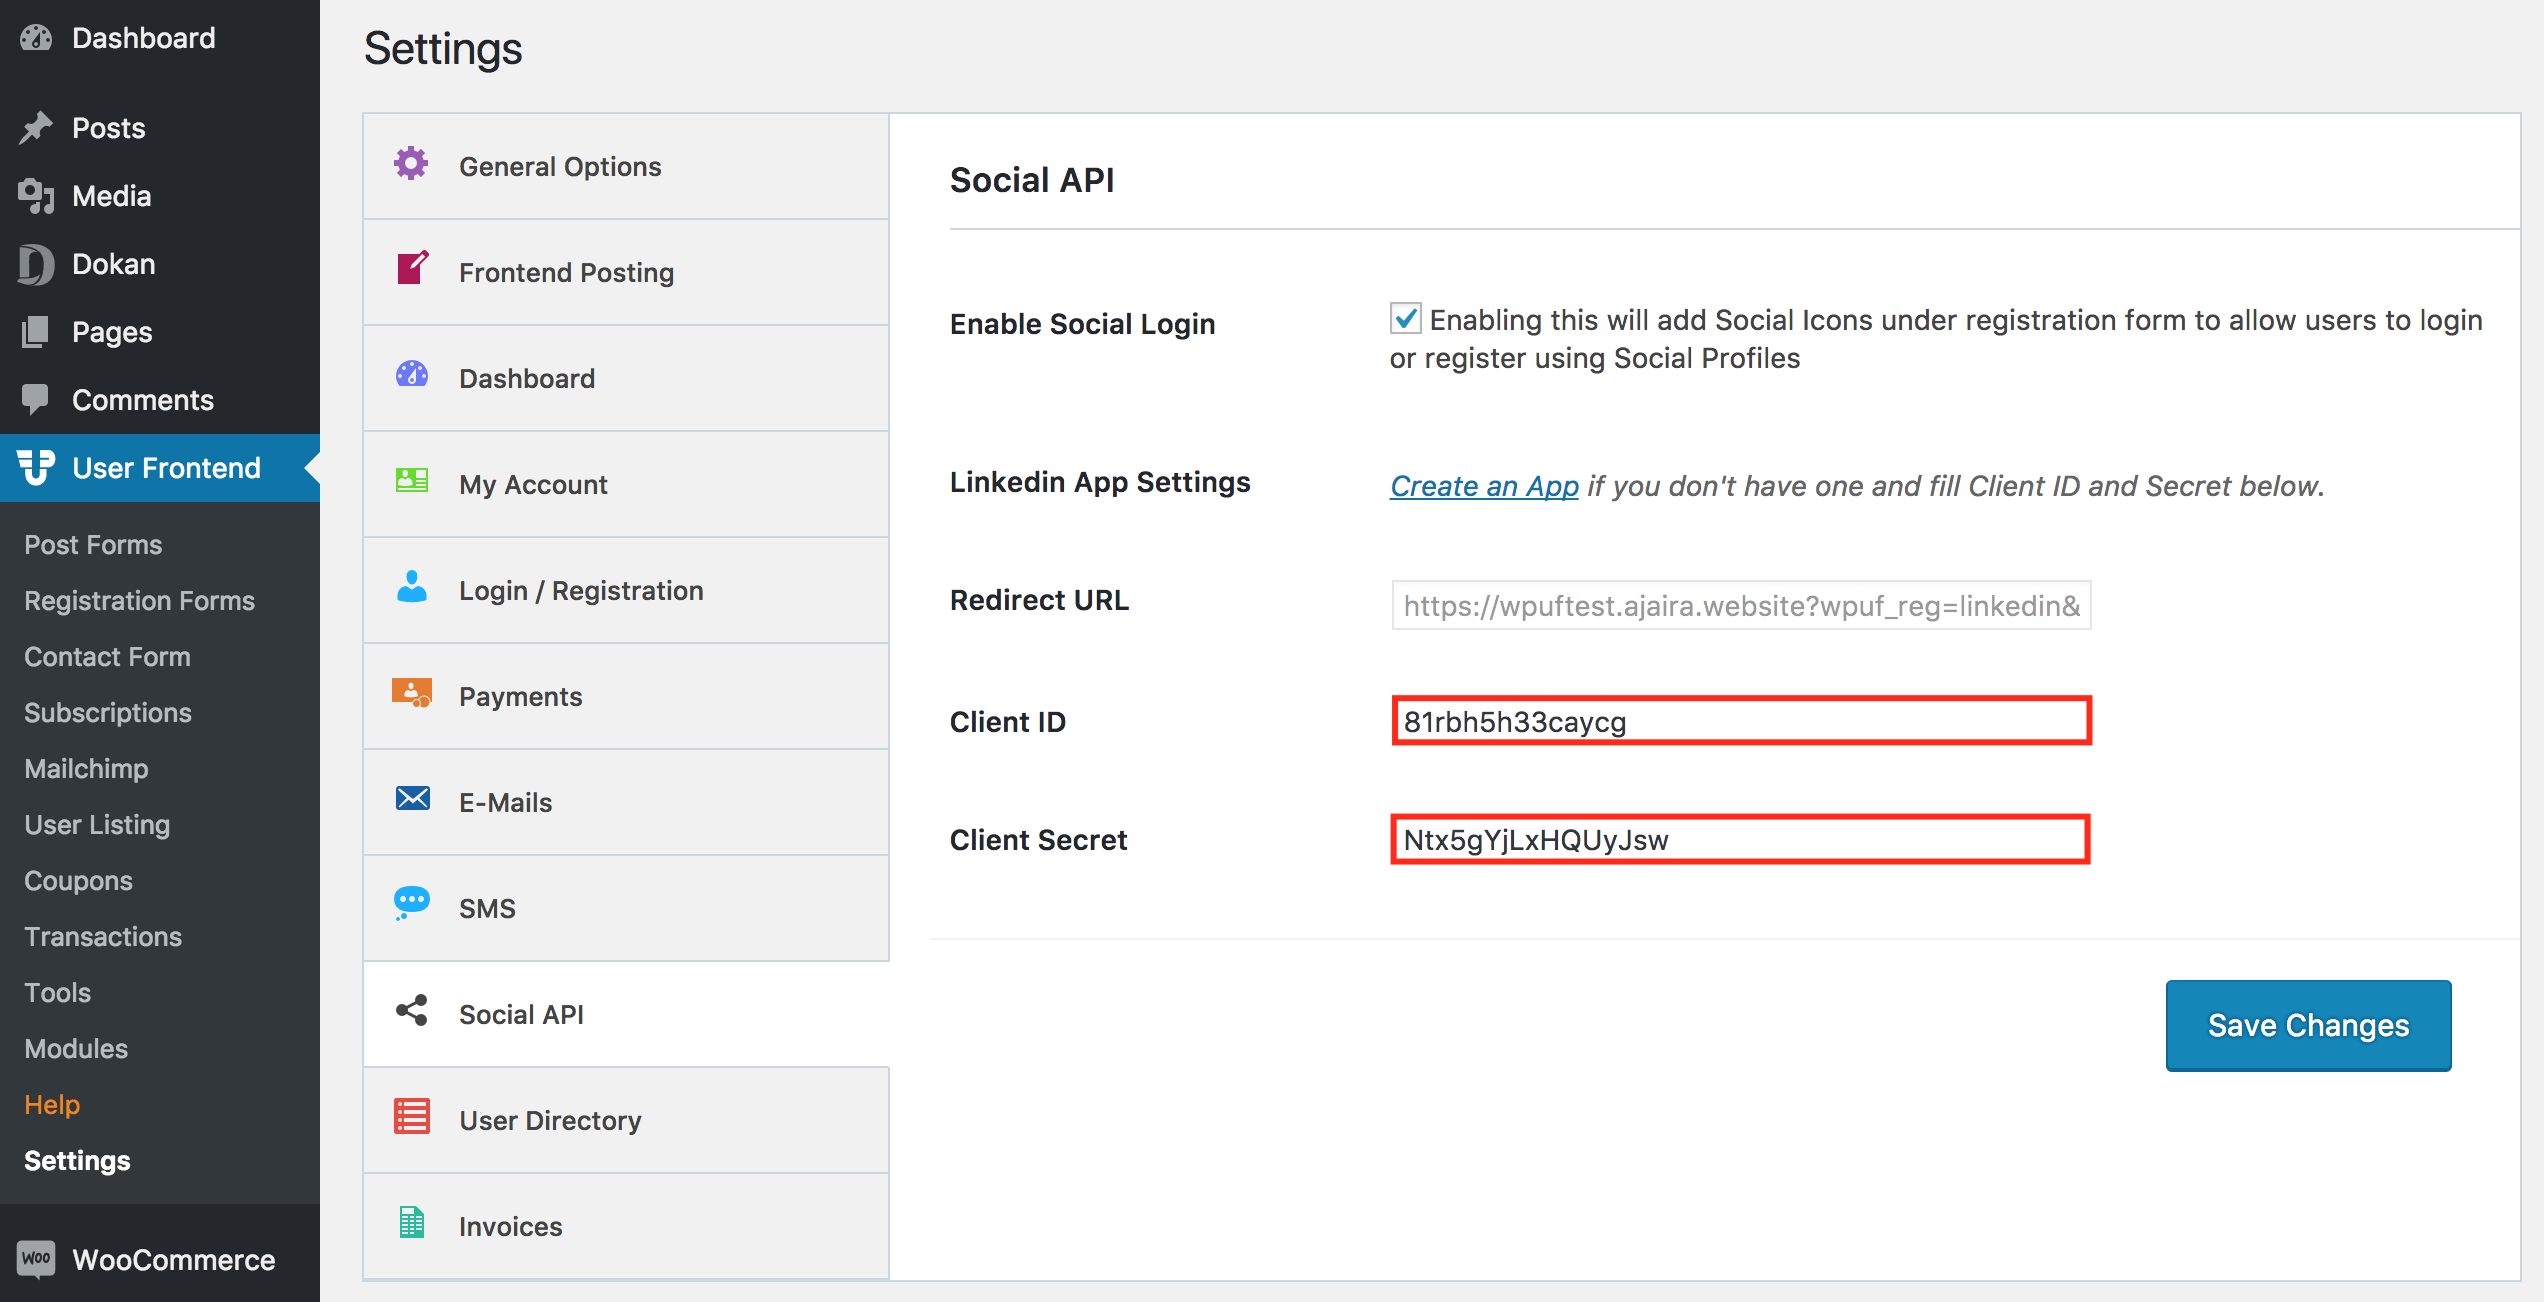2544x1302 pixels.
Task: Open the WooCommerce menu label
Action: (174, 1260)
